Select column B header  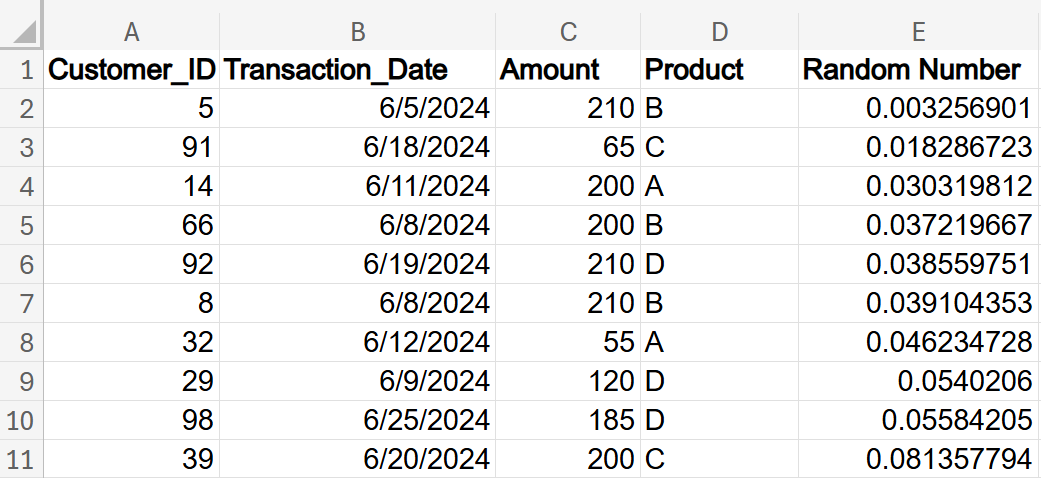pyautogui.click(x=357, y=32)
